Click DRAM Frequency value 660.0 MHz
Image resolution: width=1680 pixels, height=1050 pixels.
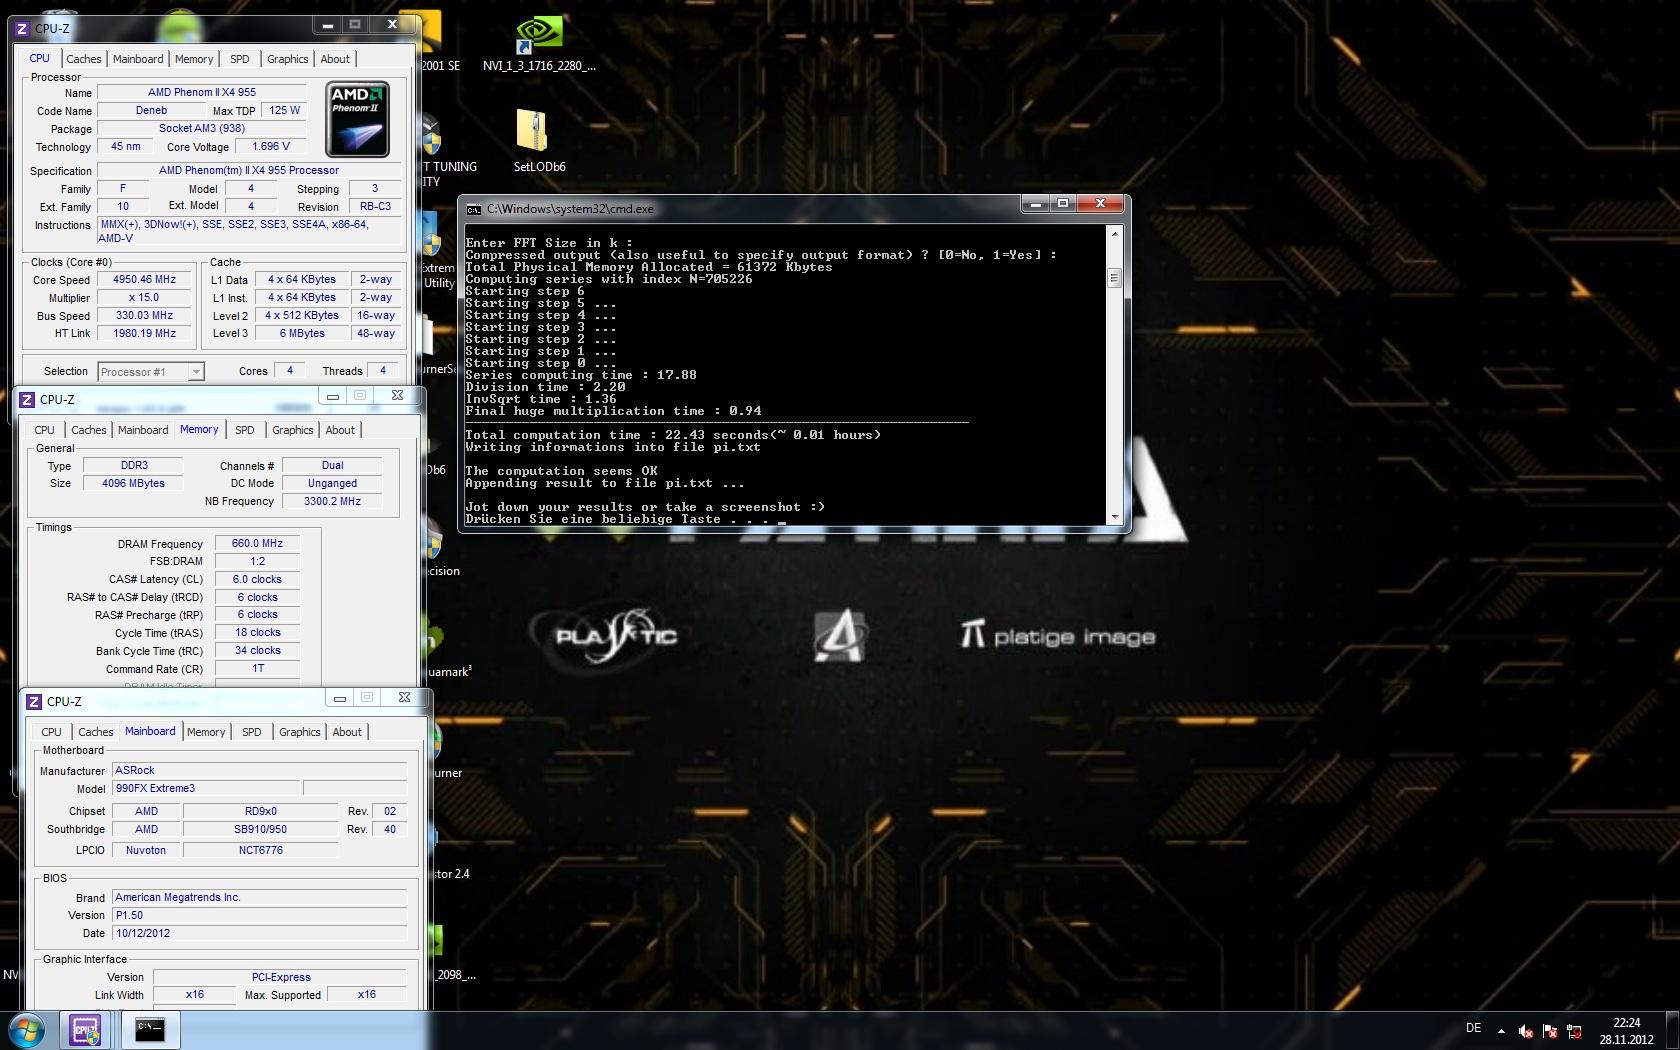click(x=257, y=544)
